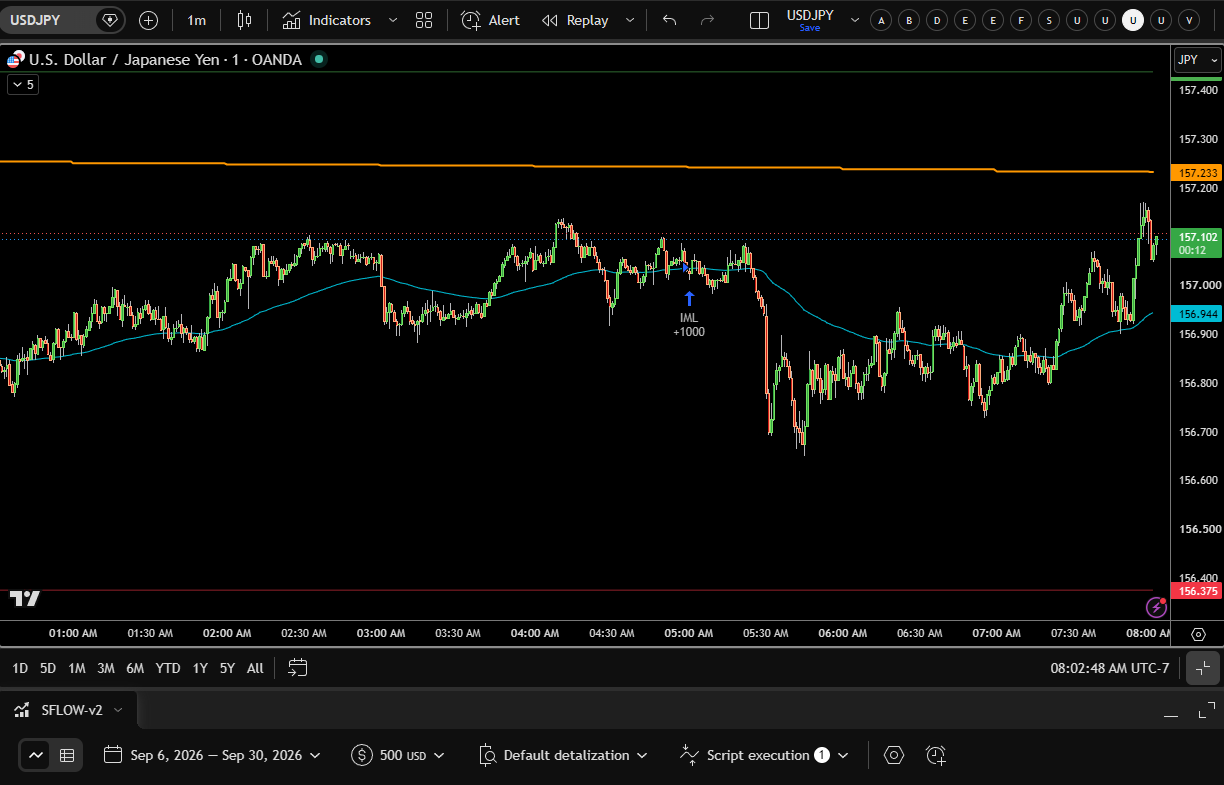Click the highlighted white U layout button
This screenshot has height=785, width=1224.
point(1133,20)
